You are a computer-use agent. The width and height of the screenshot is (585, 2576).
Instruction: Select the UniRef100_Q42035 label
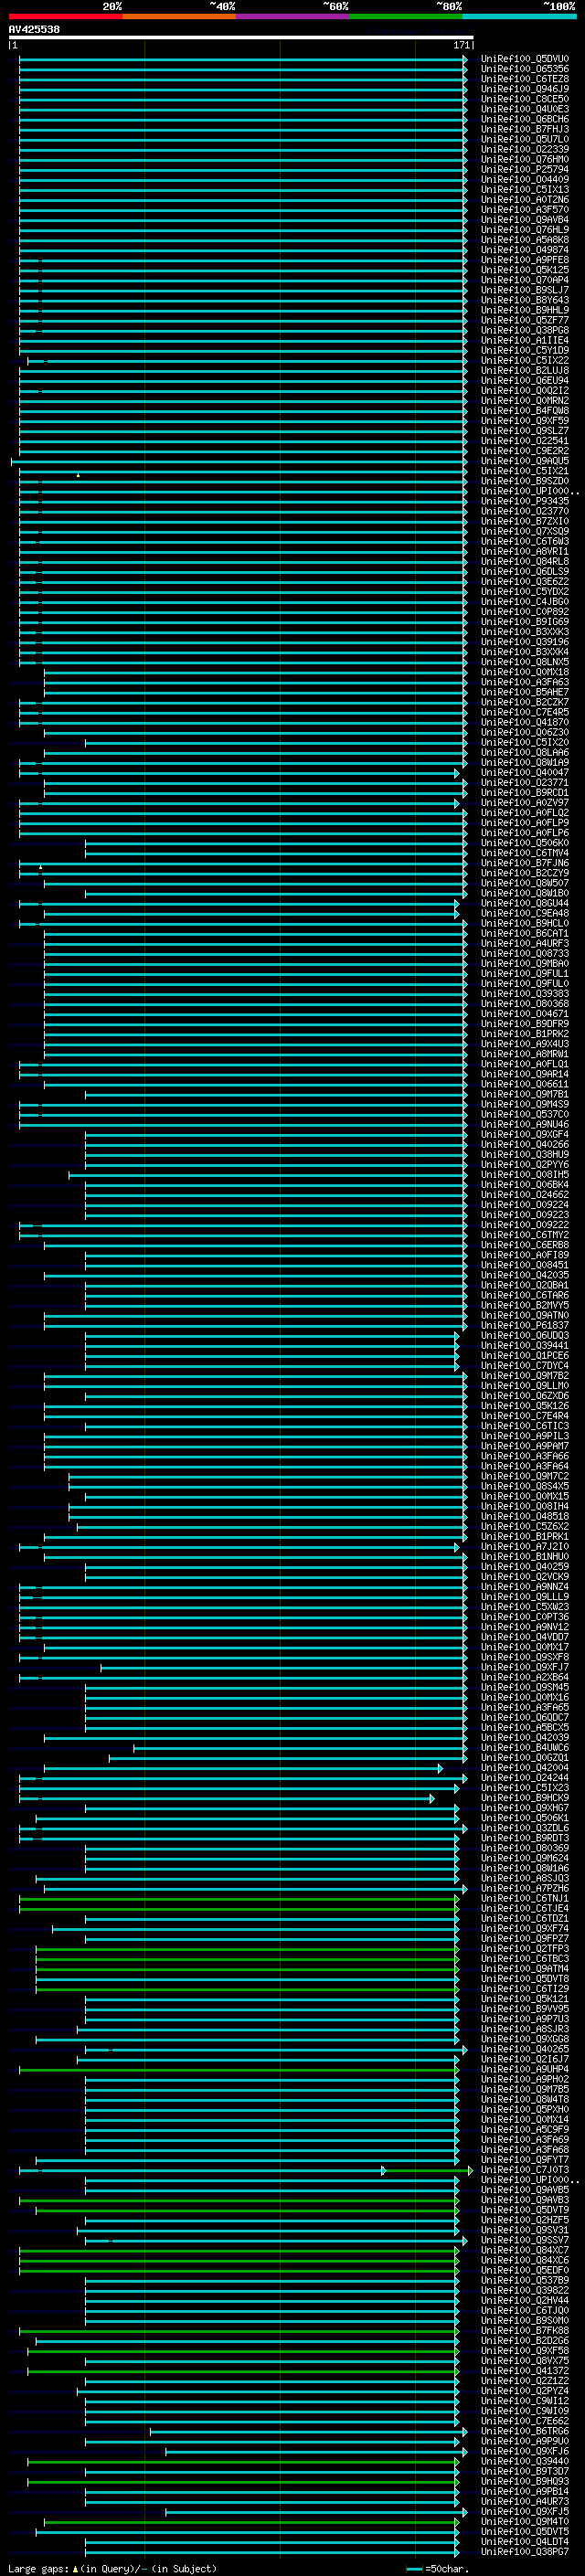(x=525, y=1275)
